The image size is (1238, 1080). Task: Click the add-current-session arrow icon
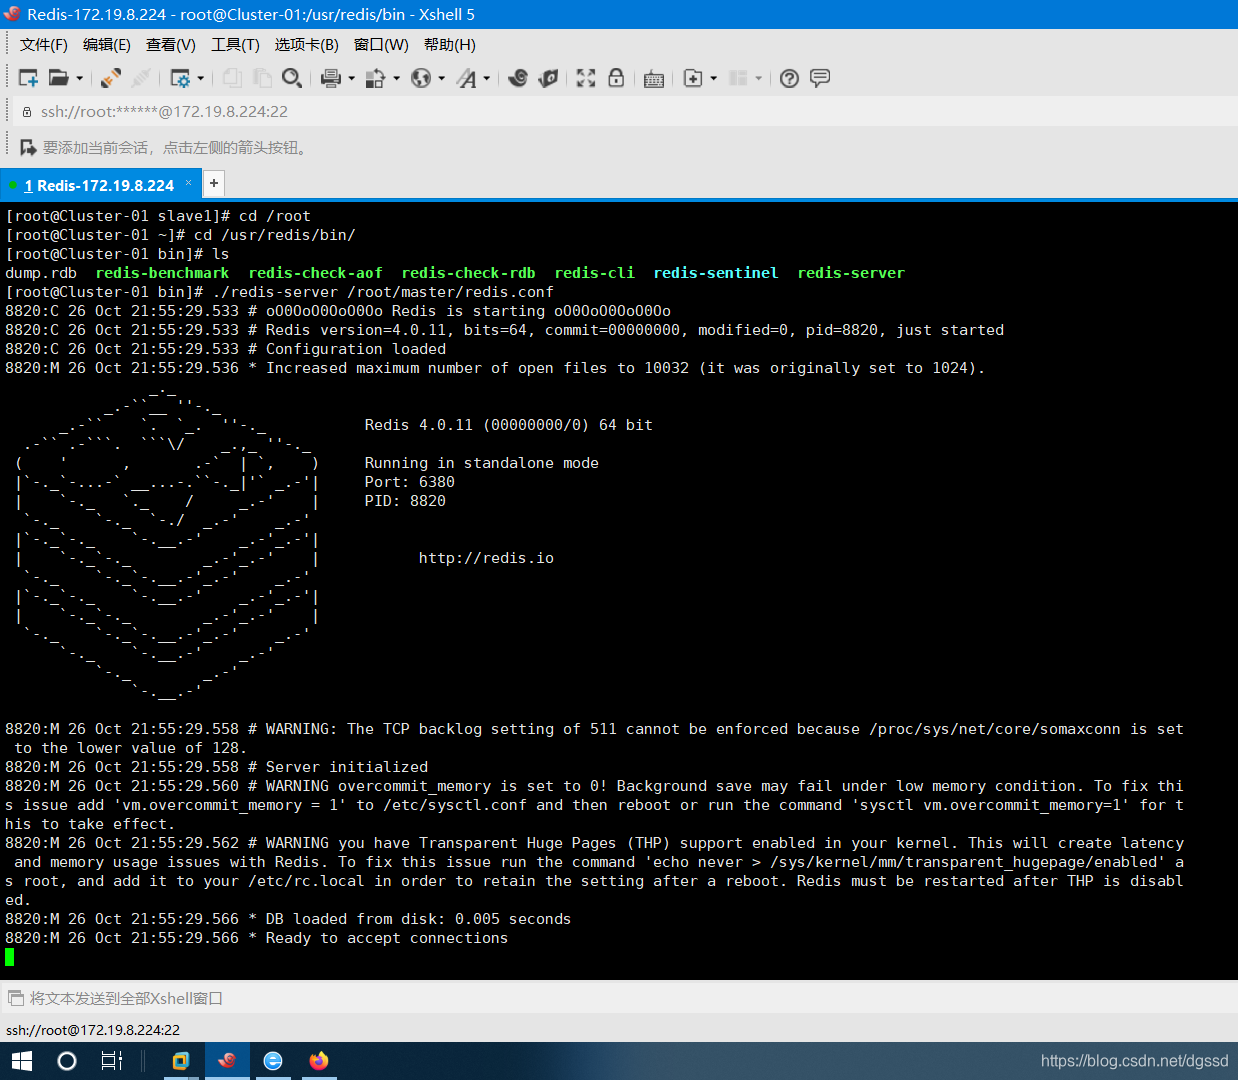(28, 147)
